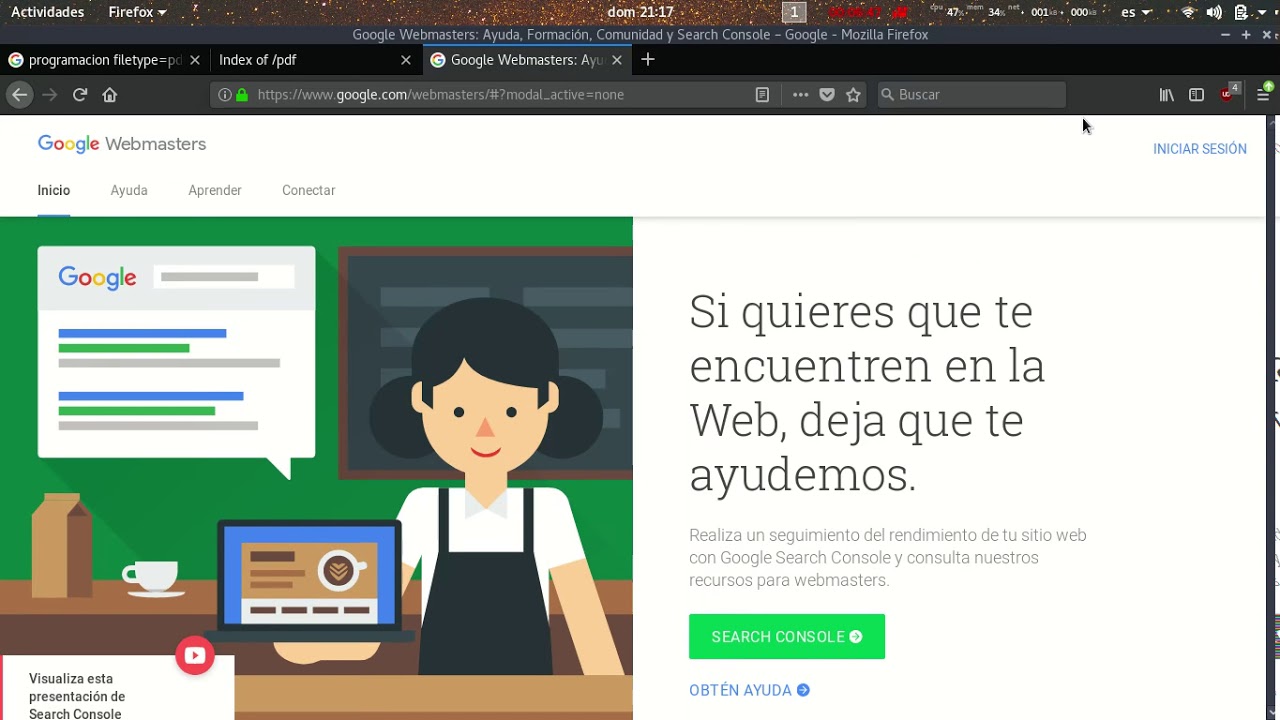1280x720 pixels.
Task: Bookmark this page with the star
Action: 853,94
